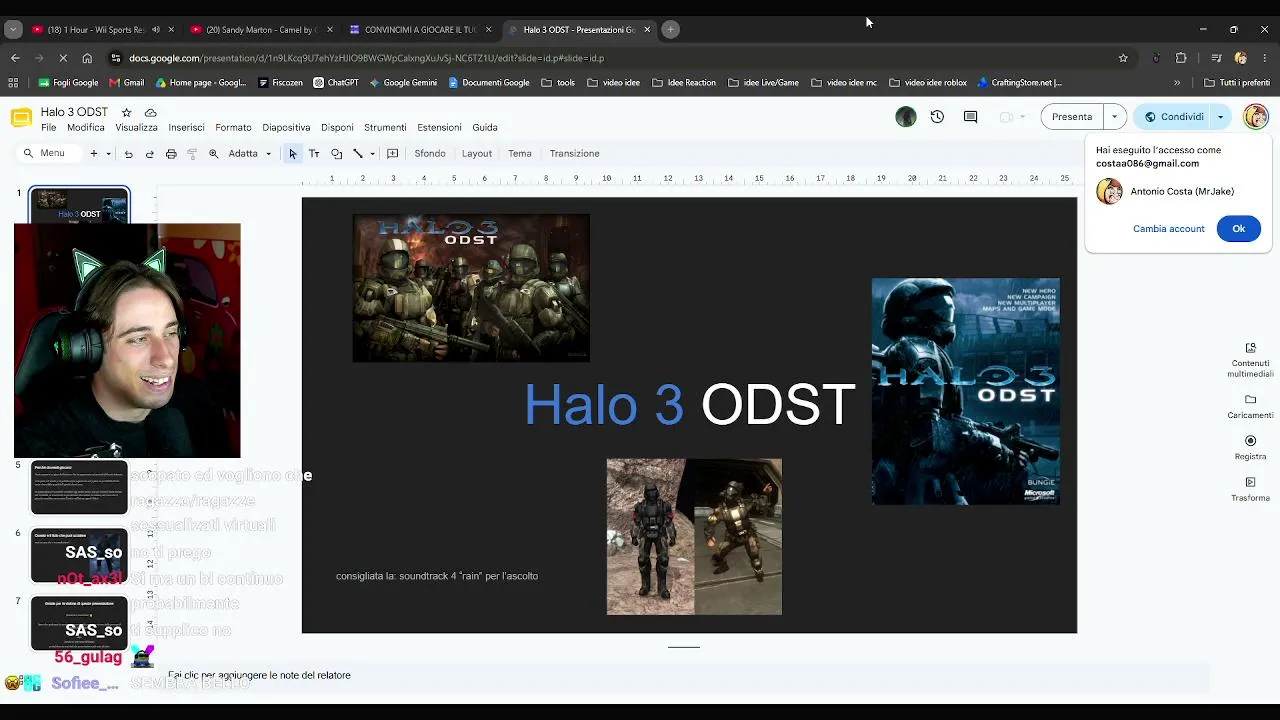Open Chrome media controls icon
Image resolution: width=1280 pixels, height=720 pixels.
pos(1216,58)
